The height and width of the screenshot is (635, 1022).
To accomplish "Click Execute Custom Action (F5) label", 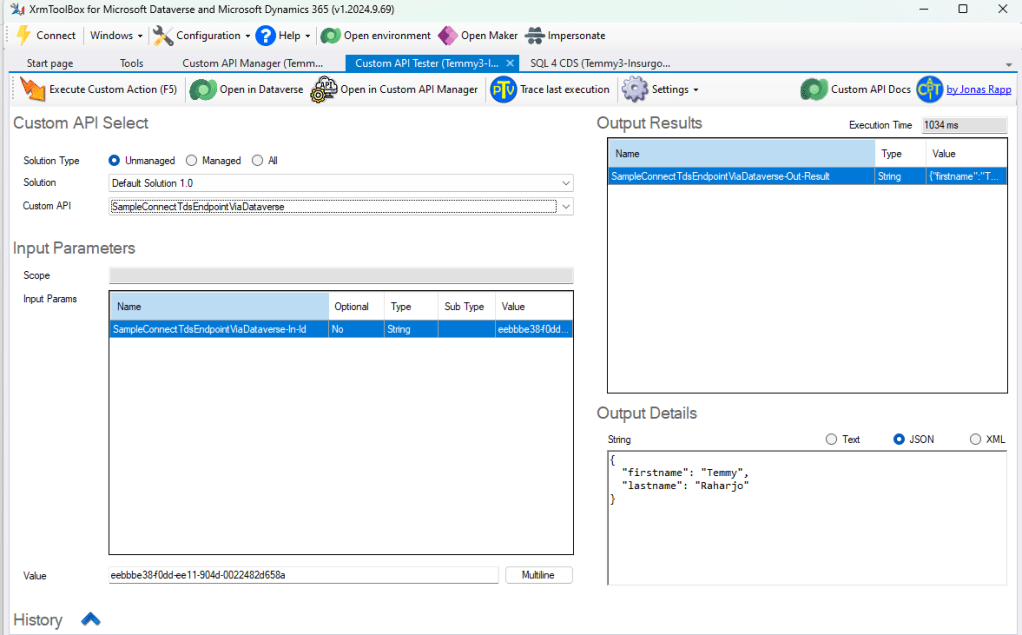I will (x=113, y=89).
